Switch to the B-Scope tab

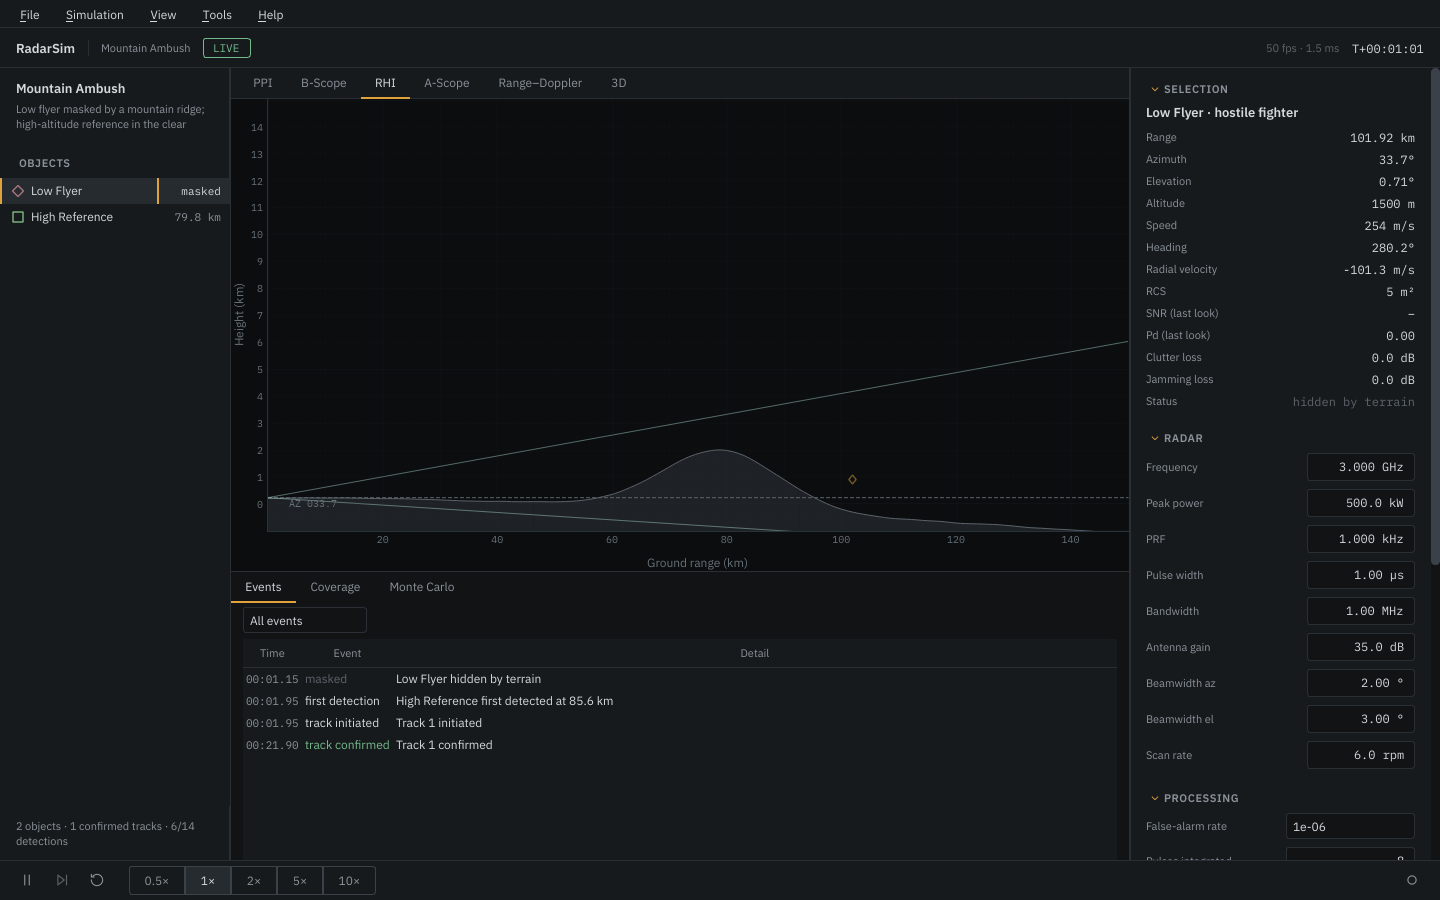coord(324,83)
